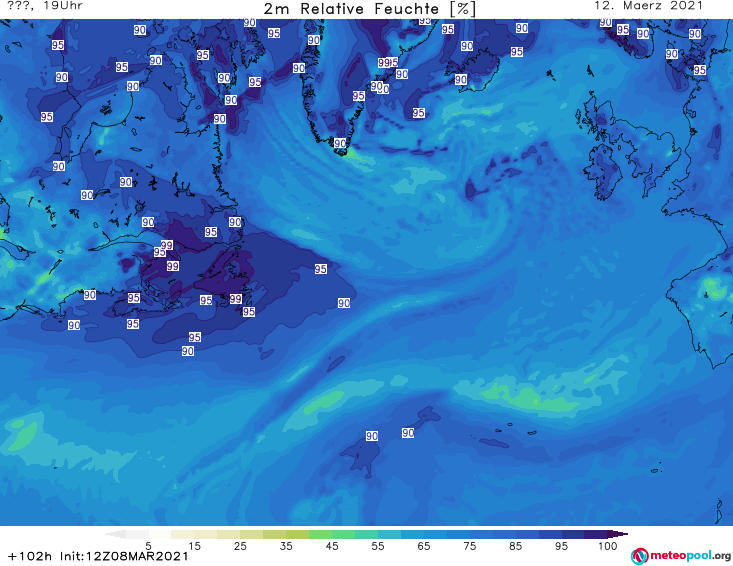The height and width of the screenshot is (566, 733).
Task: Click the colorbar tick label '100'
Action: pos(608,546)
